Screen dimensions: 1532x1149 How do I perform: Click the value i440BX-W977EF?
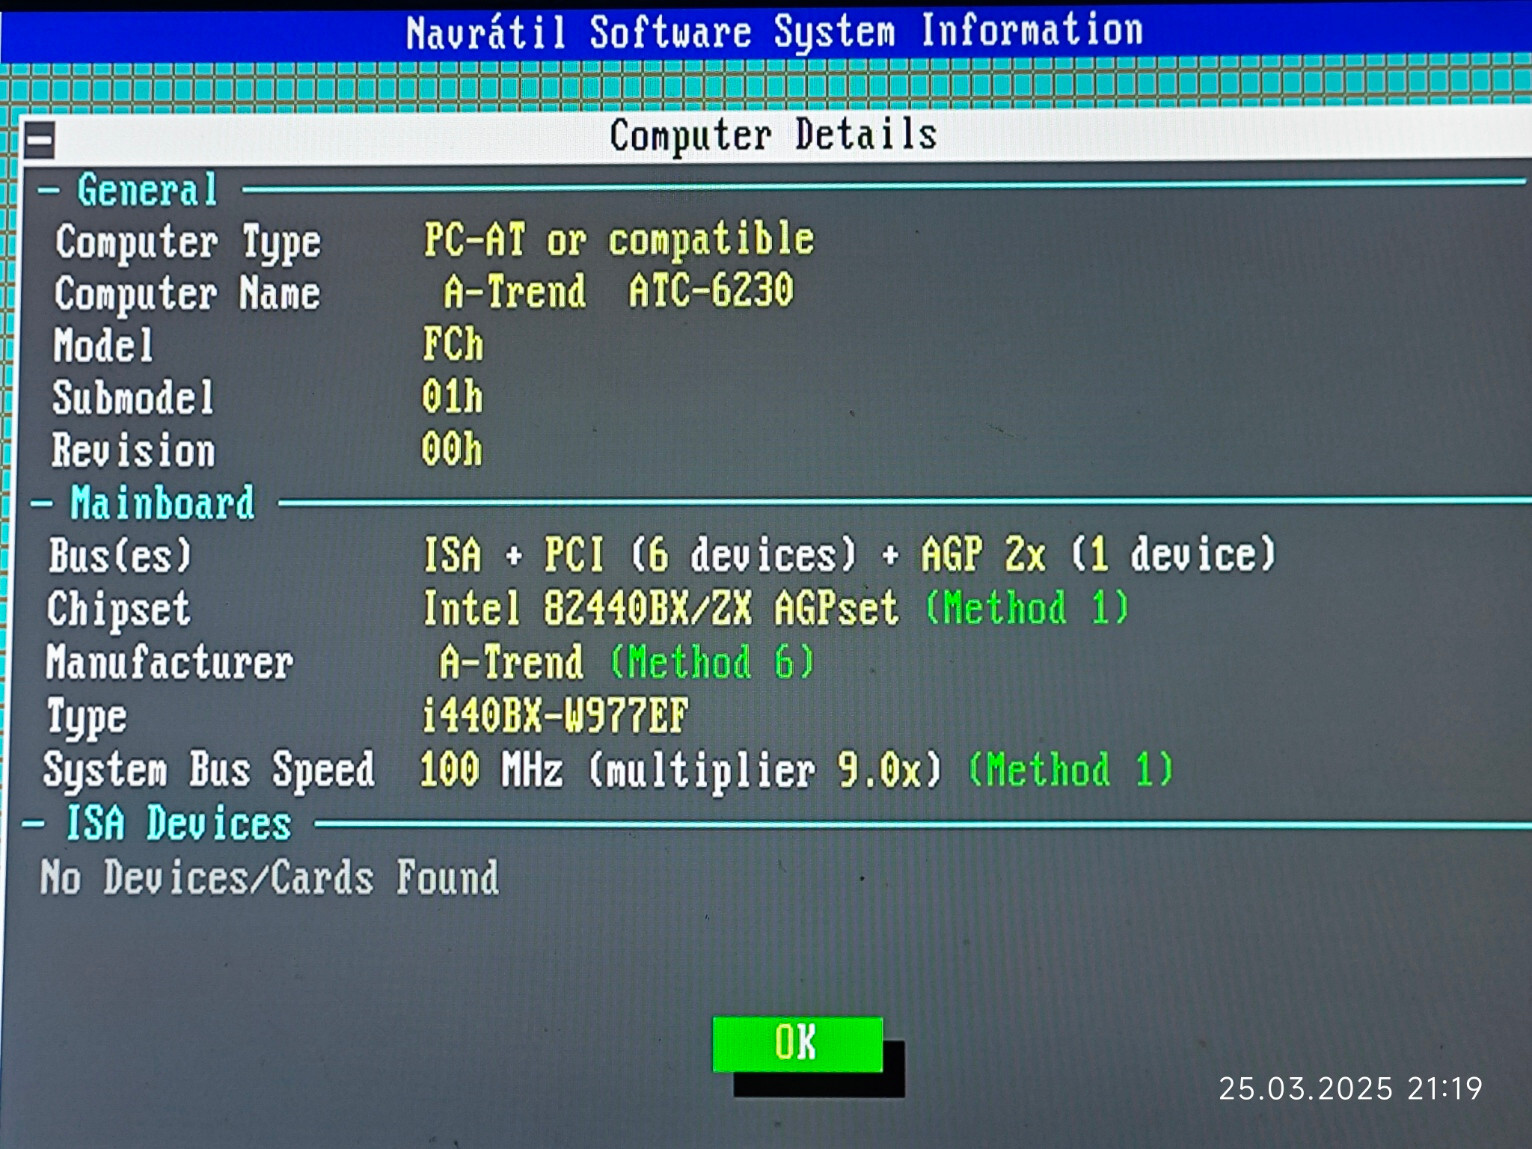(555, 716)
